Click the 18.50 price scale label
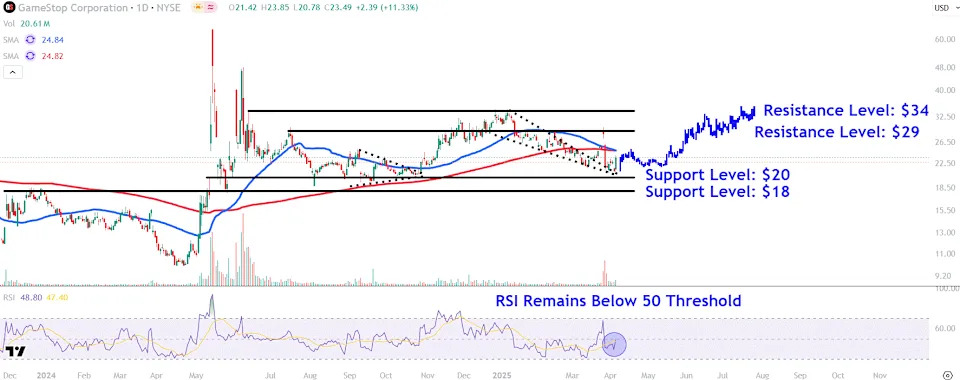Viewport: 960px width, 380px height. (946, 188)
